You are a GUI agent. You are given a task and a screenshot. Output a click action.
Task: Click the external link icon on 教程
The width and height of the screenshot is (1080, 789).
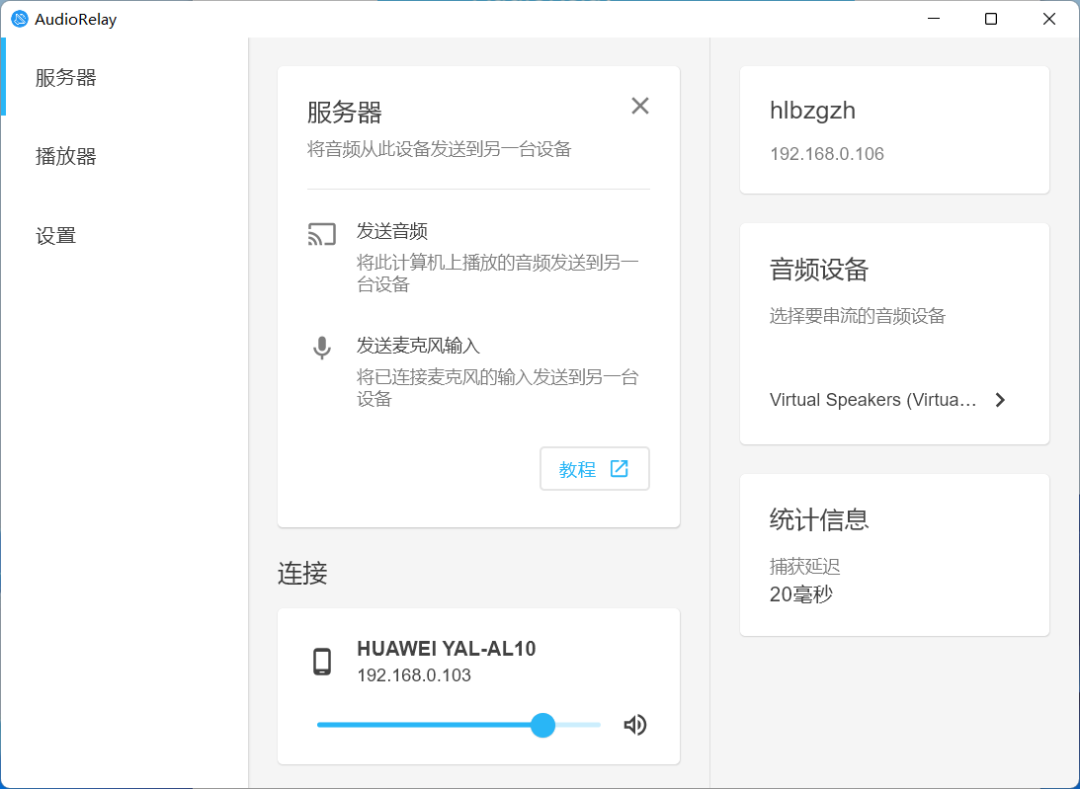point(619,469)
